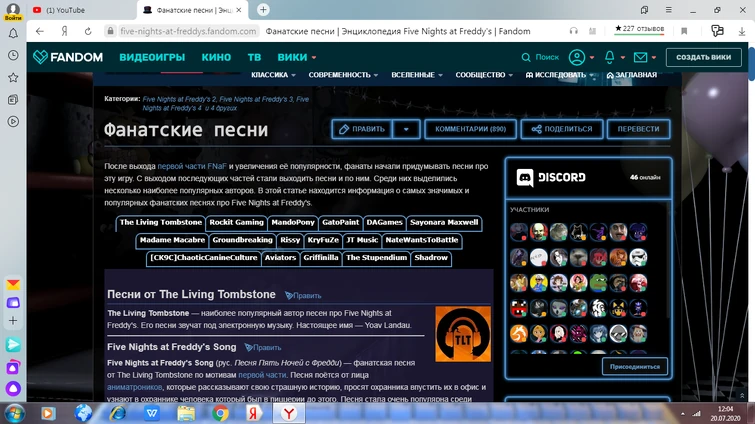755x424 pixels.
Task: Click the Fandom search magnifier icon
Action: [x=526, y=57]
